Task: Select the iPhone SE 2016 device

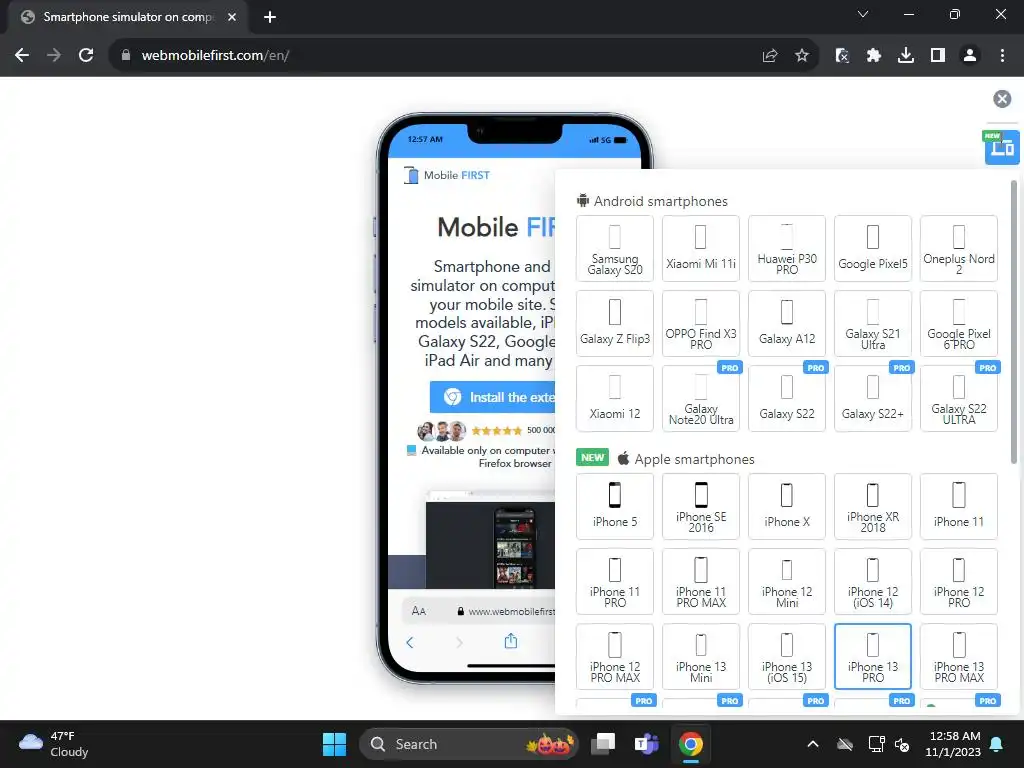Action: [x=701, y=507]
